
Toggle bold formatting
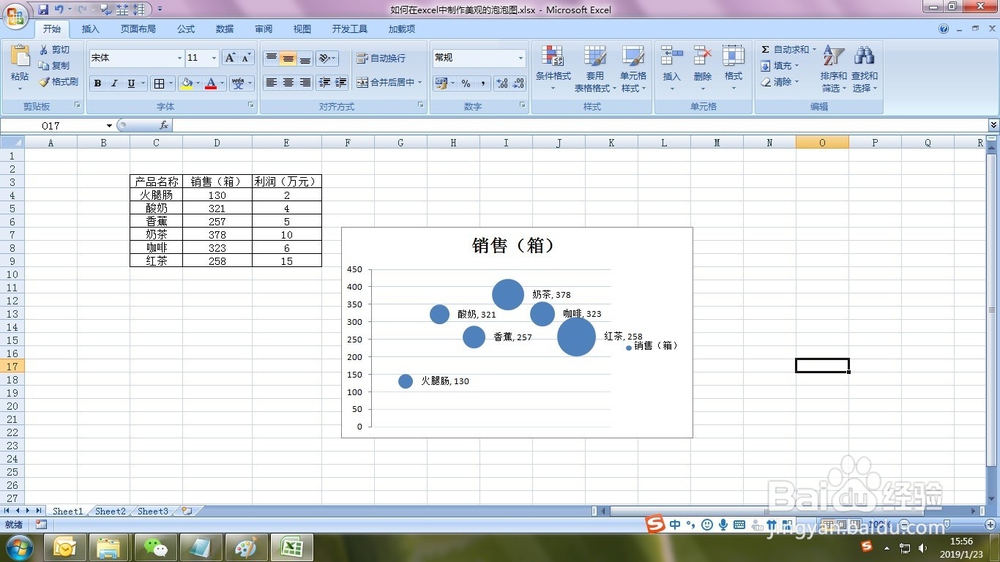point(98,83)
